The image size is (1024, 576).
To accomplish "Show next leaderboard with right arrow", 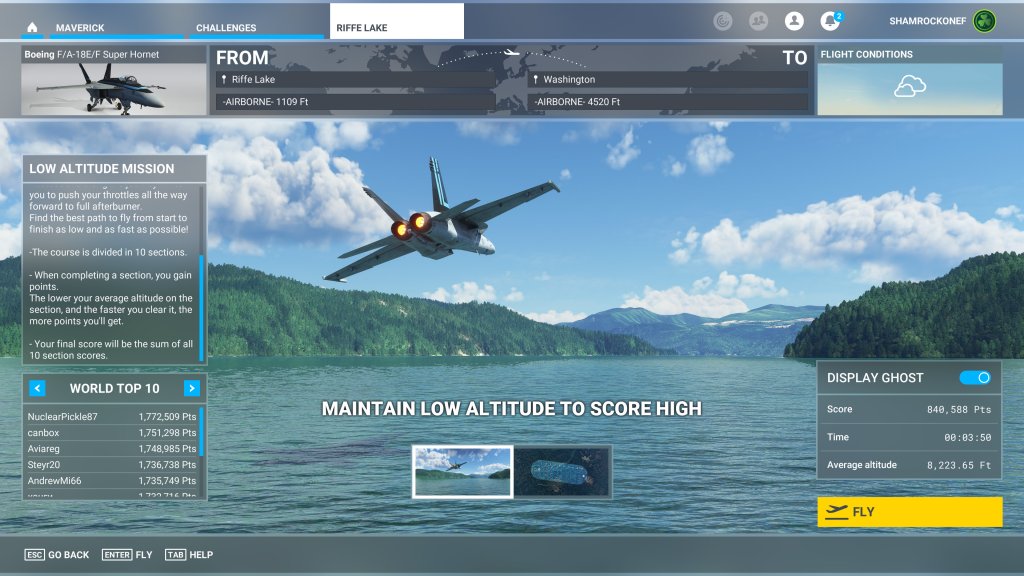I will 192,388.
